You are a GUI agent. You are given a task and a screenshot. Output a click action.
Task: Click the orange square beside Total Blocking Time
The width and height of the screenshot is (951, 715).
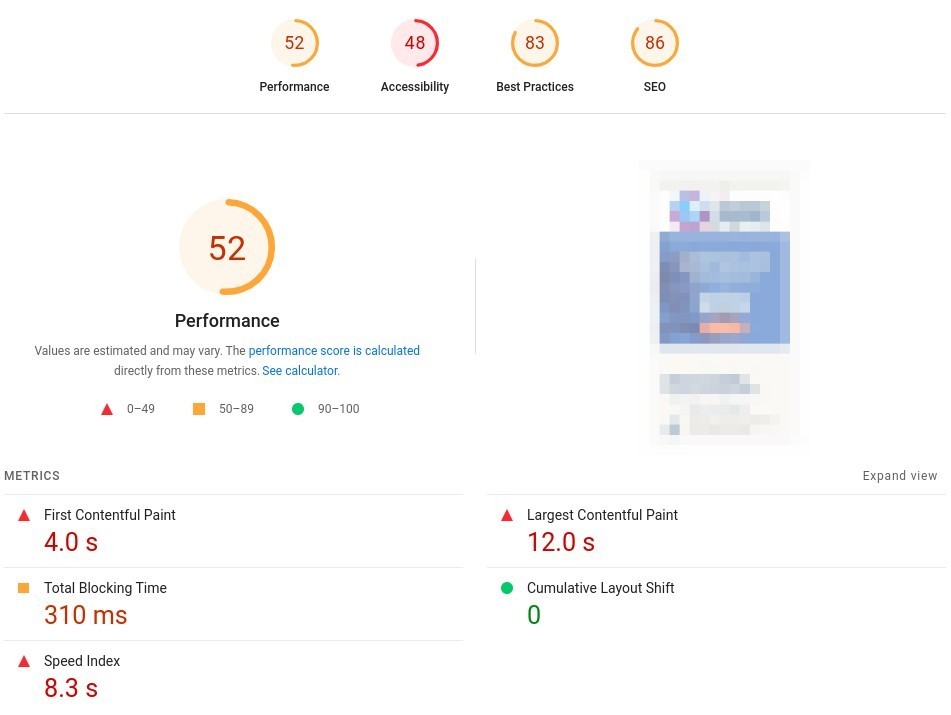(24, 588)
